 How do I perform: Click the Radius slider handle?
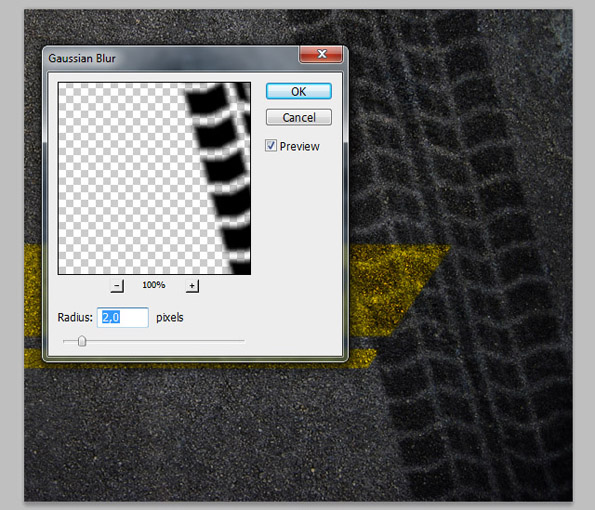82,341
